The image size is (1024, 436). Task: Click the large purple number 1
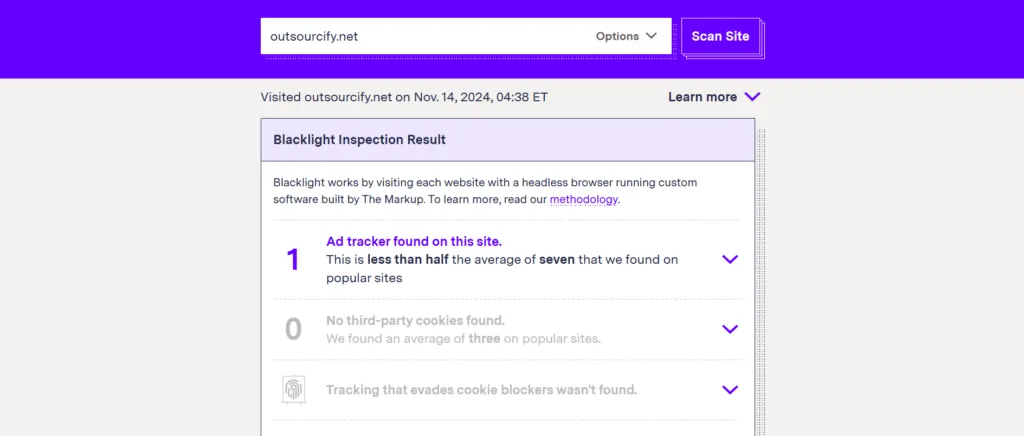293,259
